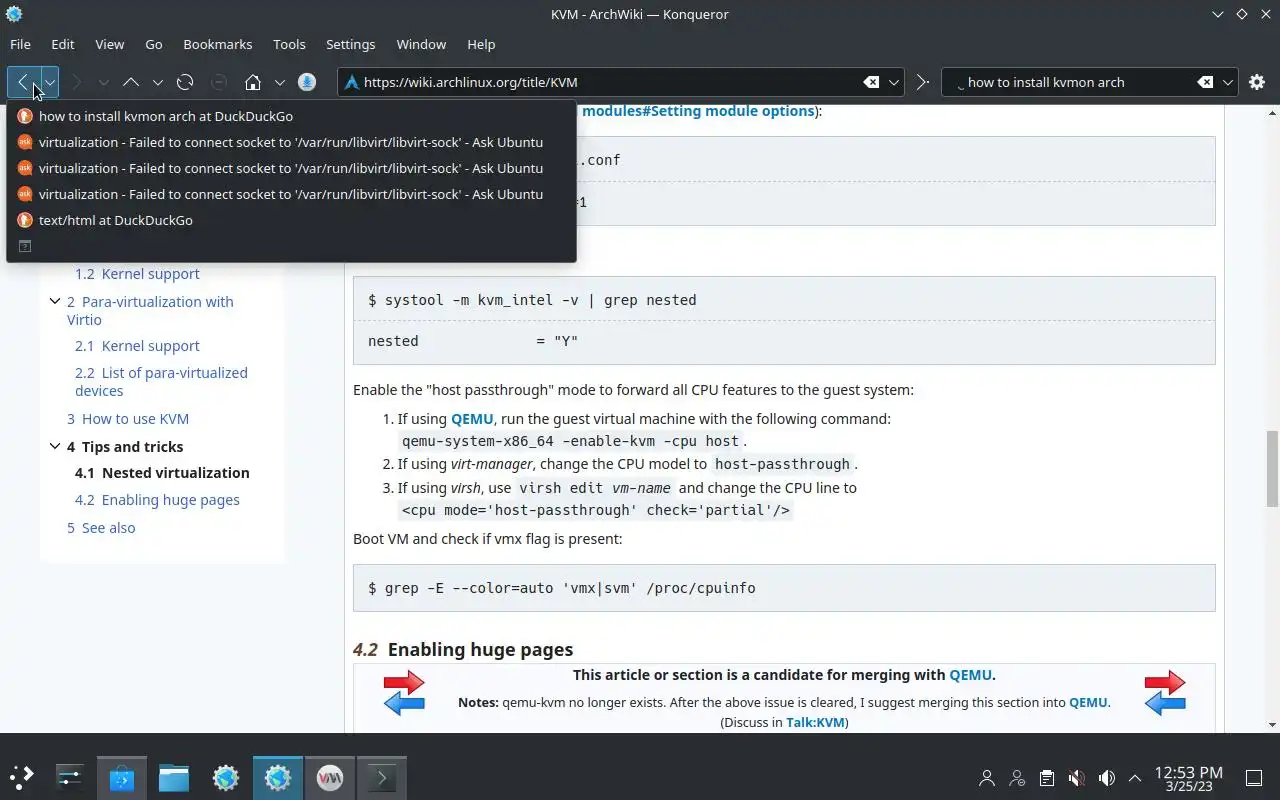This screenshot has width=1280, height=800.
Task: Open the Window menu
Action: tap(421, 44)
